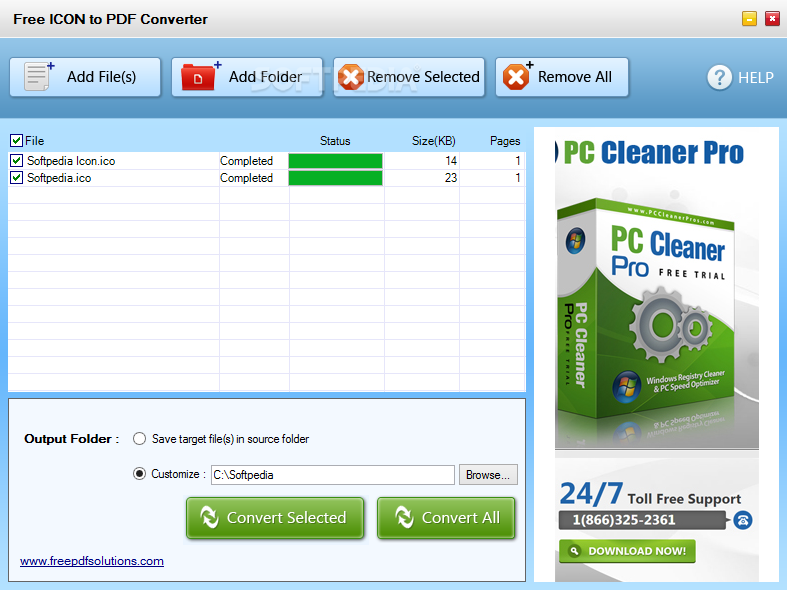Click the C:\Softpedia output path field
787x590 pixels.
coord(333,475)
